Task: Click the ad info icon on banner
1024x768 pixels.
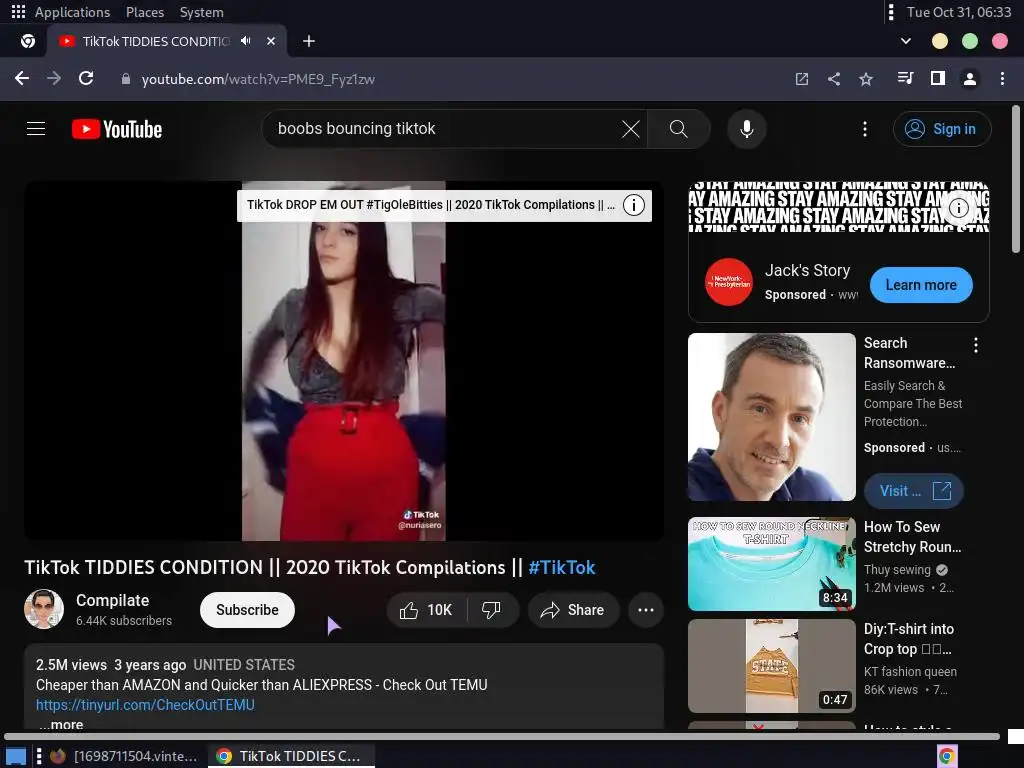Action: coord(958,208)
